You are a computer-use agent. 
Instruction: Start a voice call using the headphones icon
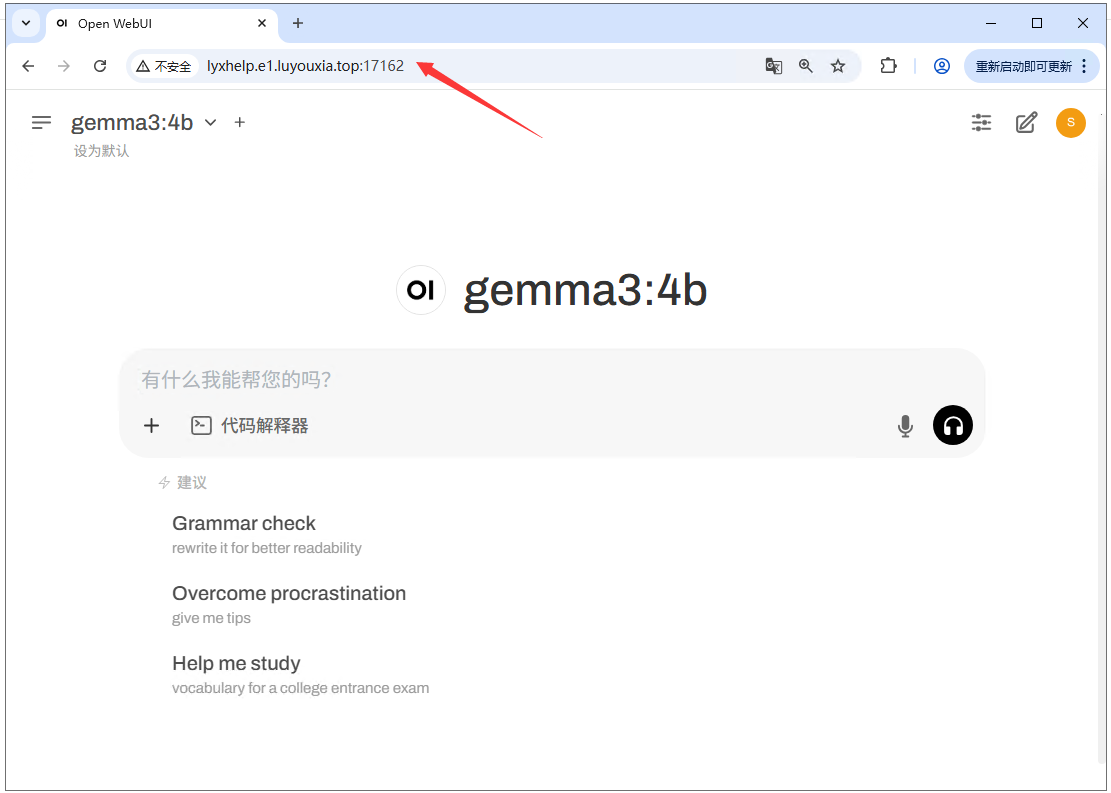952,425
